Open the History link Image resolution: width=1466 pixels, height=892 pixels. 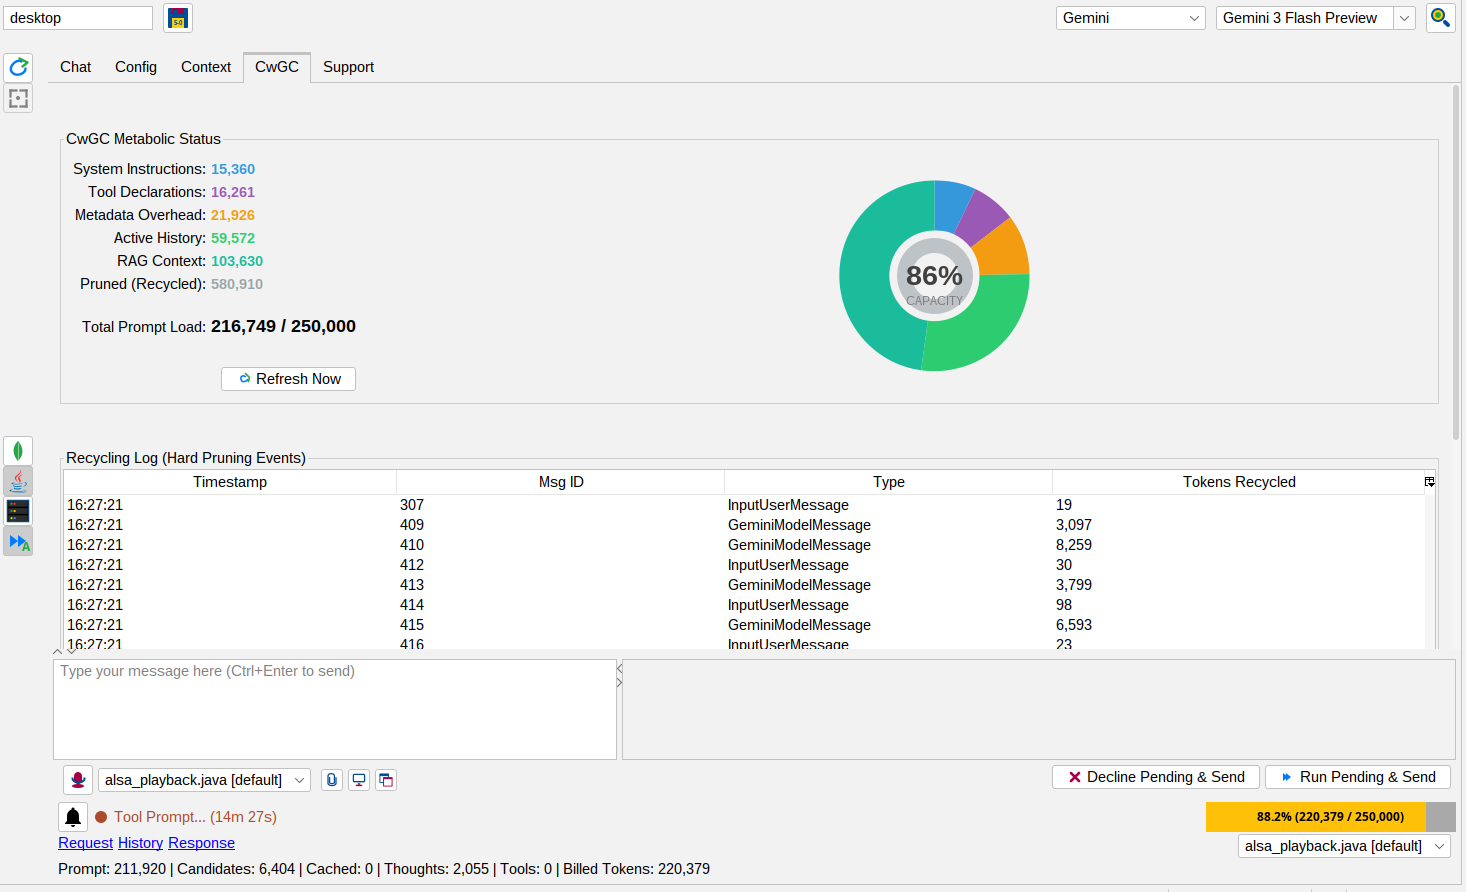[x=140, y=843]
